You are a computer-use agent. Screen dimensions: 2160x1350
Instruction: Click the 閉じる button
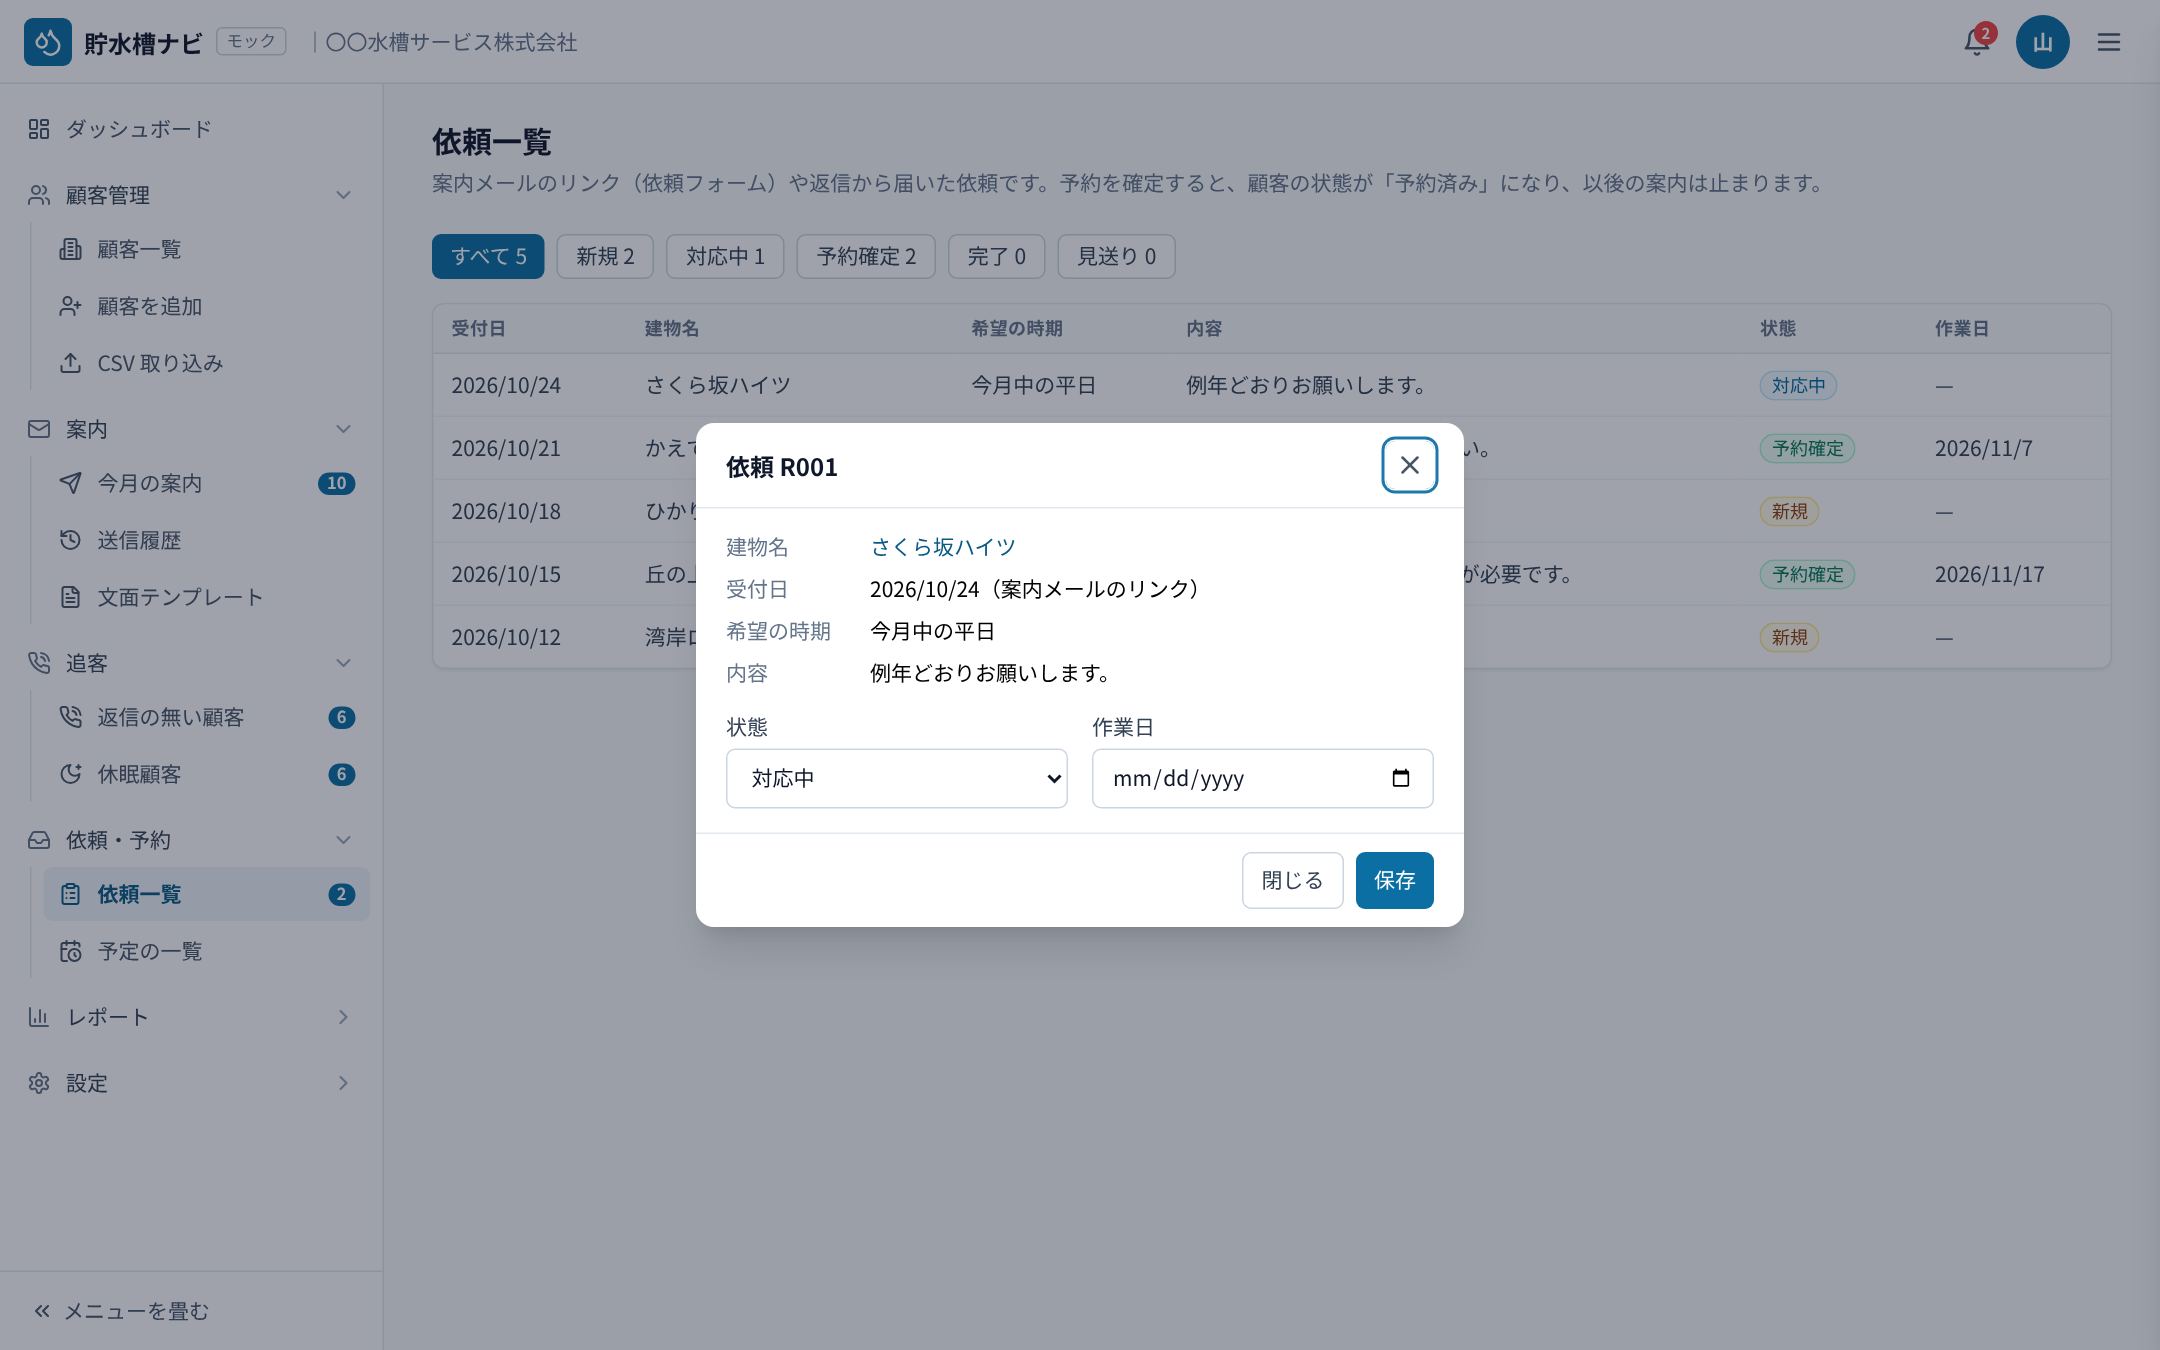[1292, 880]
